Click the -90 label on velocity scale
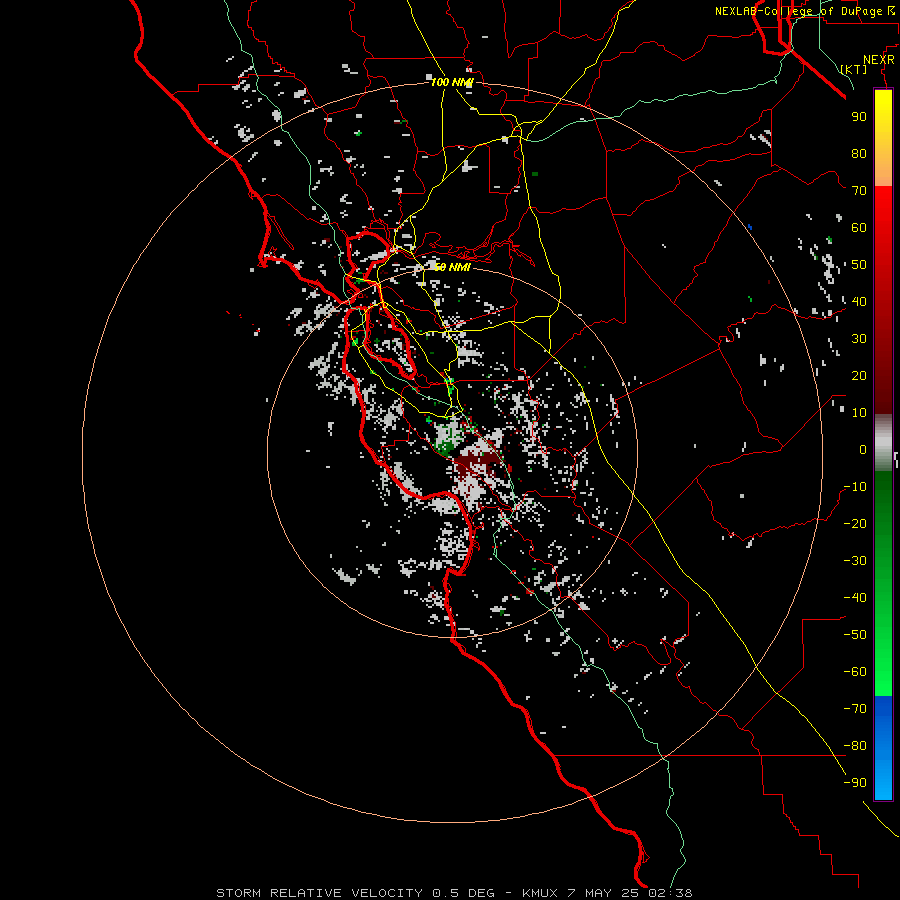 (855, 783)
